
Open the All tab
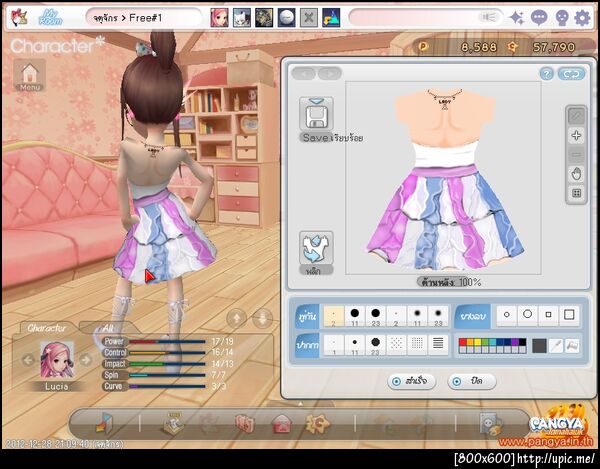coord(108,328)
